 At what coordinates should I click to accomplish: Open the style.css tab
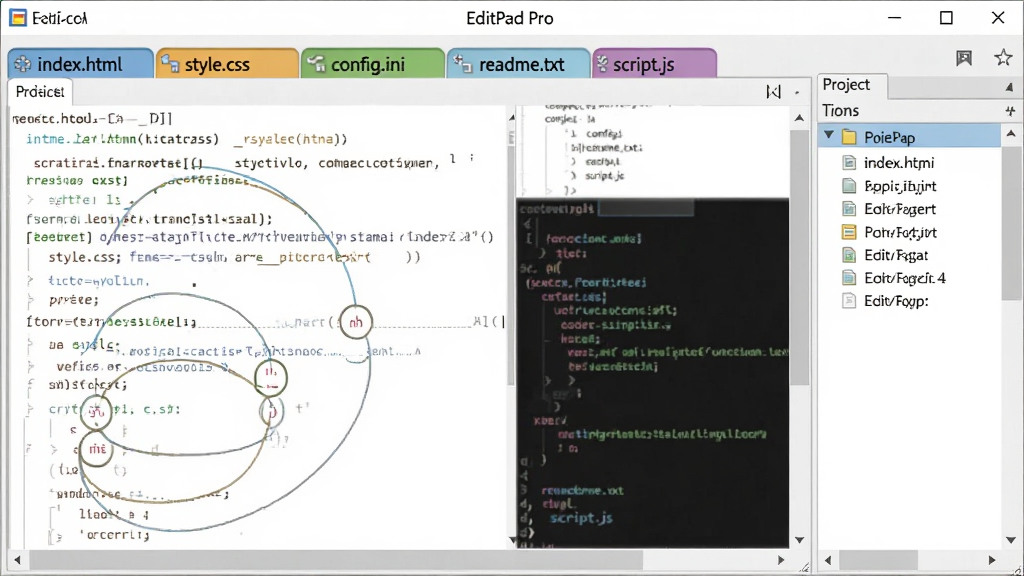click(227, 64)
